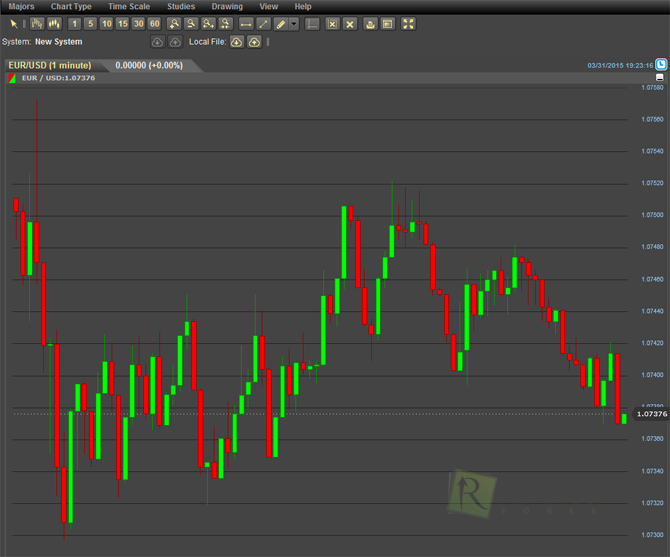Switch to the OHLC bar chart type

37,24
